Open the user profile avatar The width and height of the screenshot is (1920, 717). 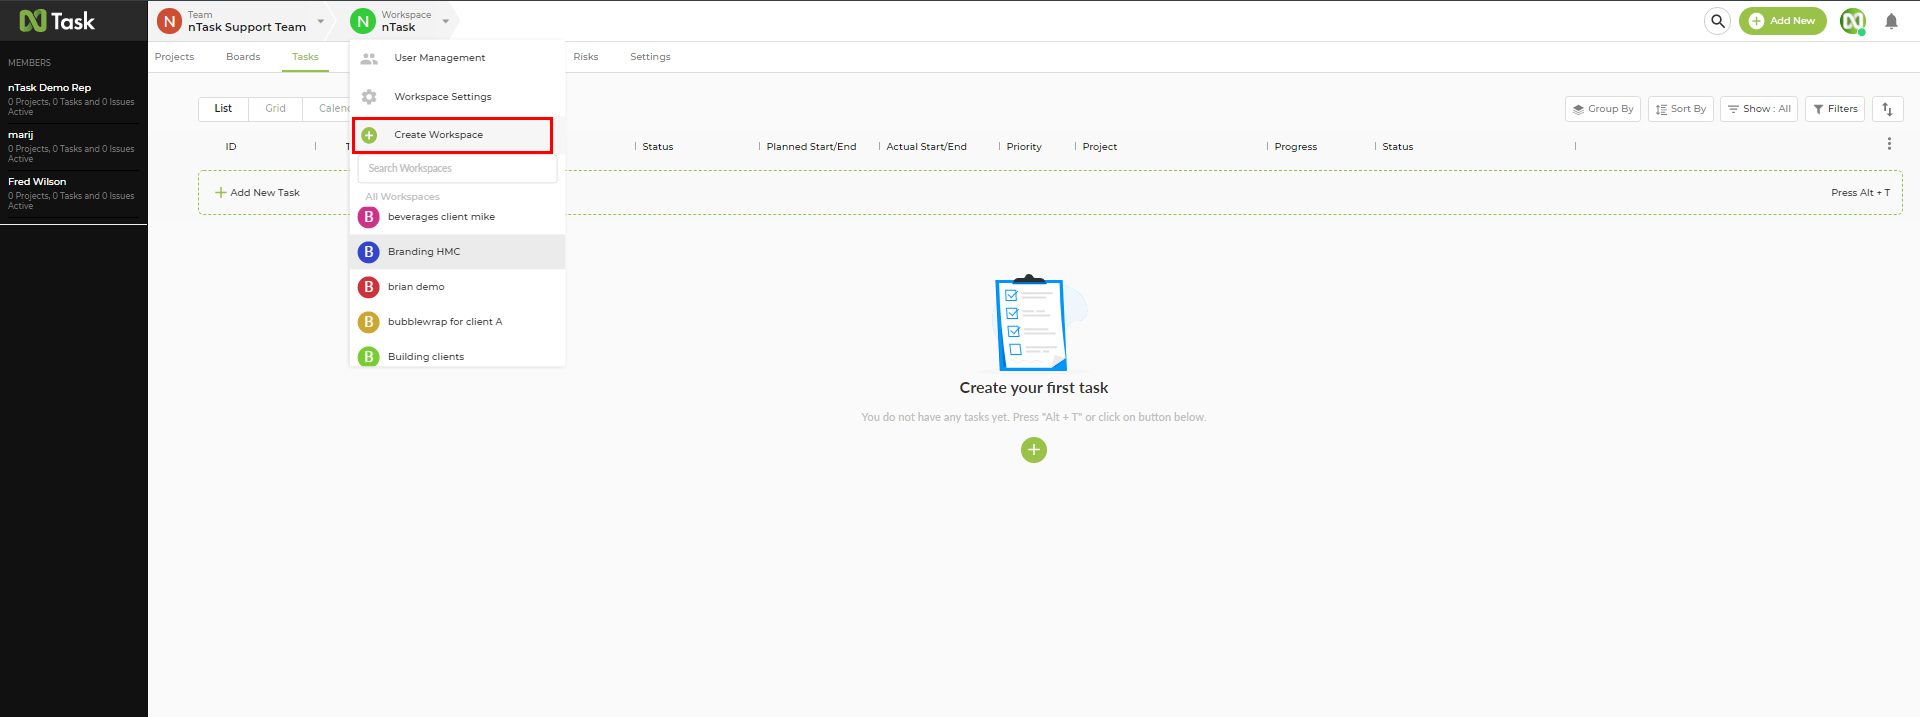[x=1853, y=21]
